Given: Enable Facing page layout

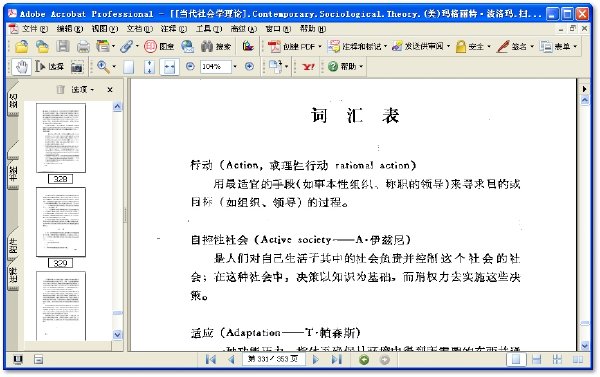Looking at the screenshot, I should (578, 359).
